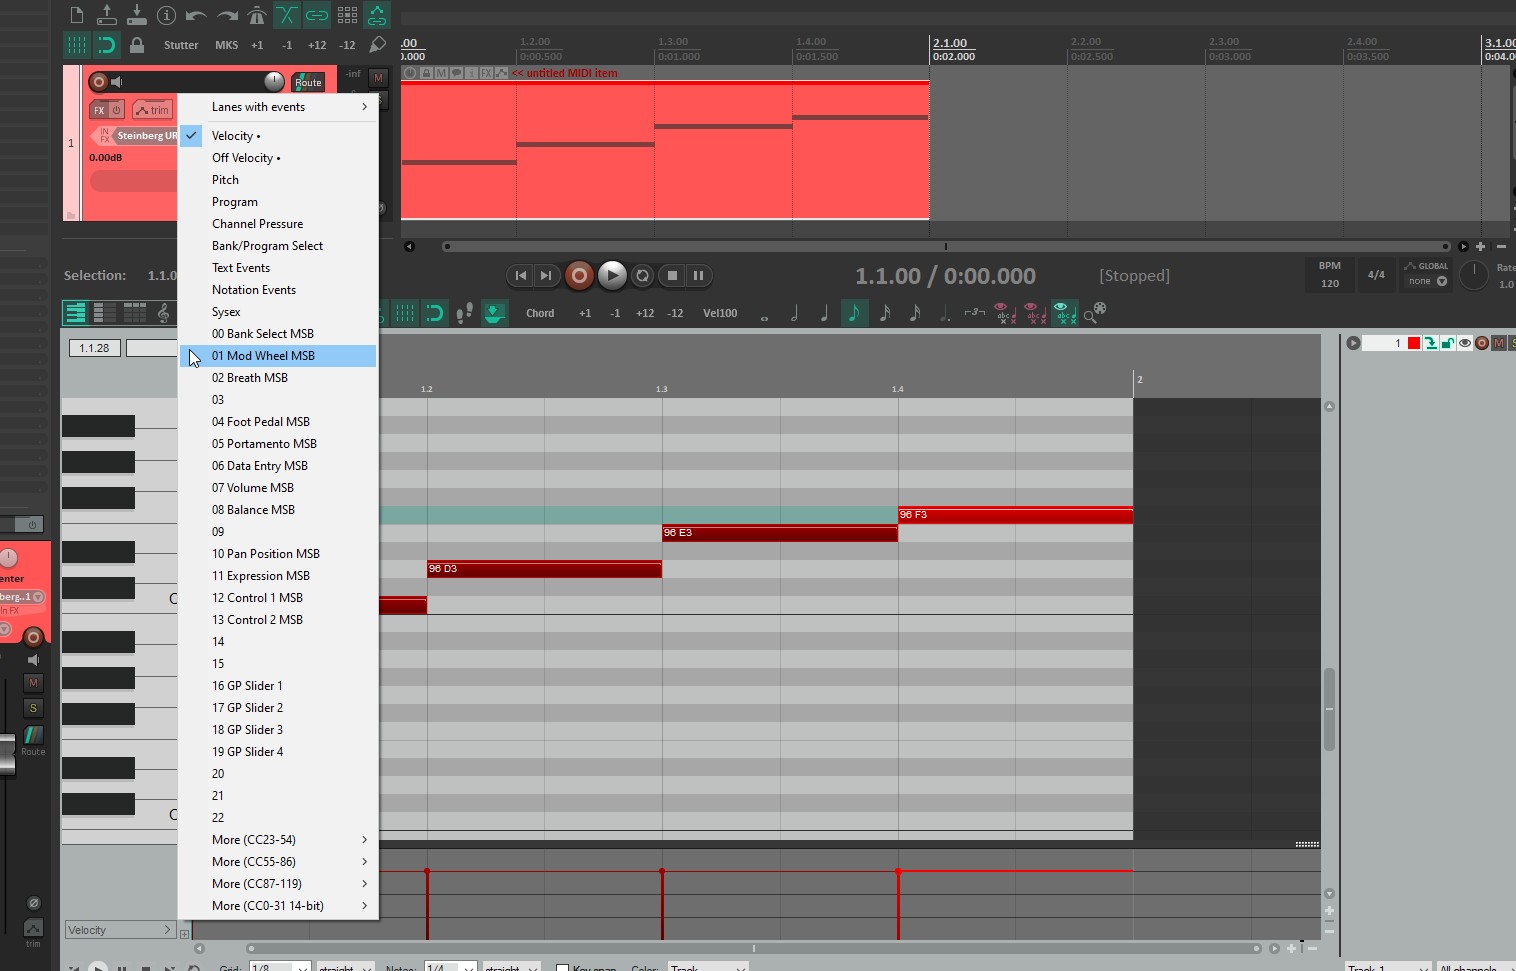Toggle transport repeat loop button

click(643, 276)
